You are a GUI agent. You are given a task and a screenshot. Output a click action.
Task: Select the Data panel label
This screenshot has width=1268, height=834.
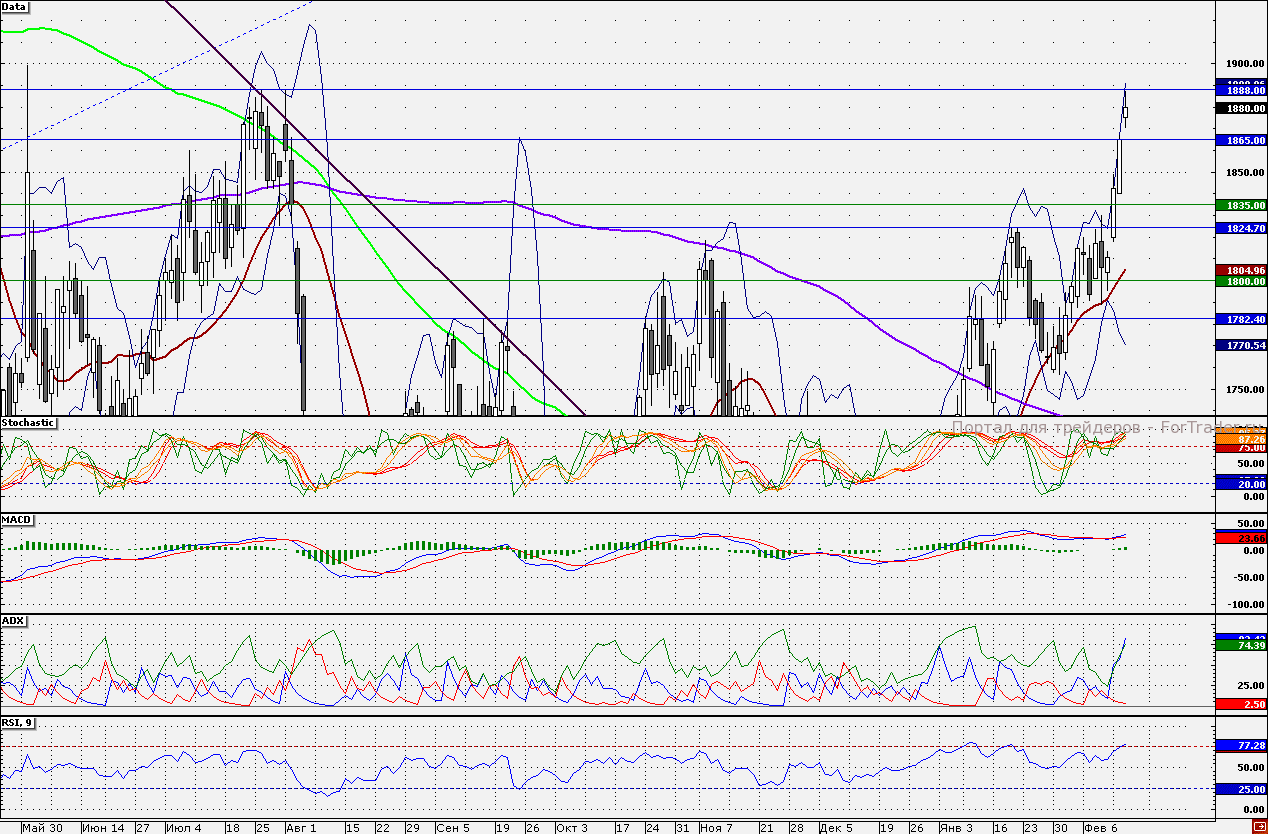tap(15, 6)
